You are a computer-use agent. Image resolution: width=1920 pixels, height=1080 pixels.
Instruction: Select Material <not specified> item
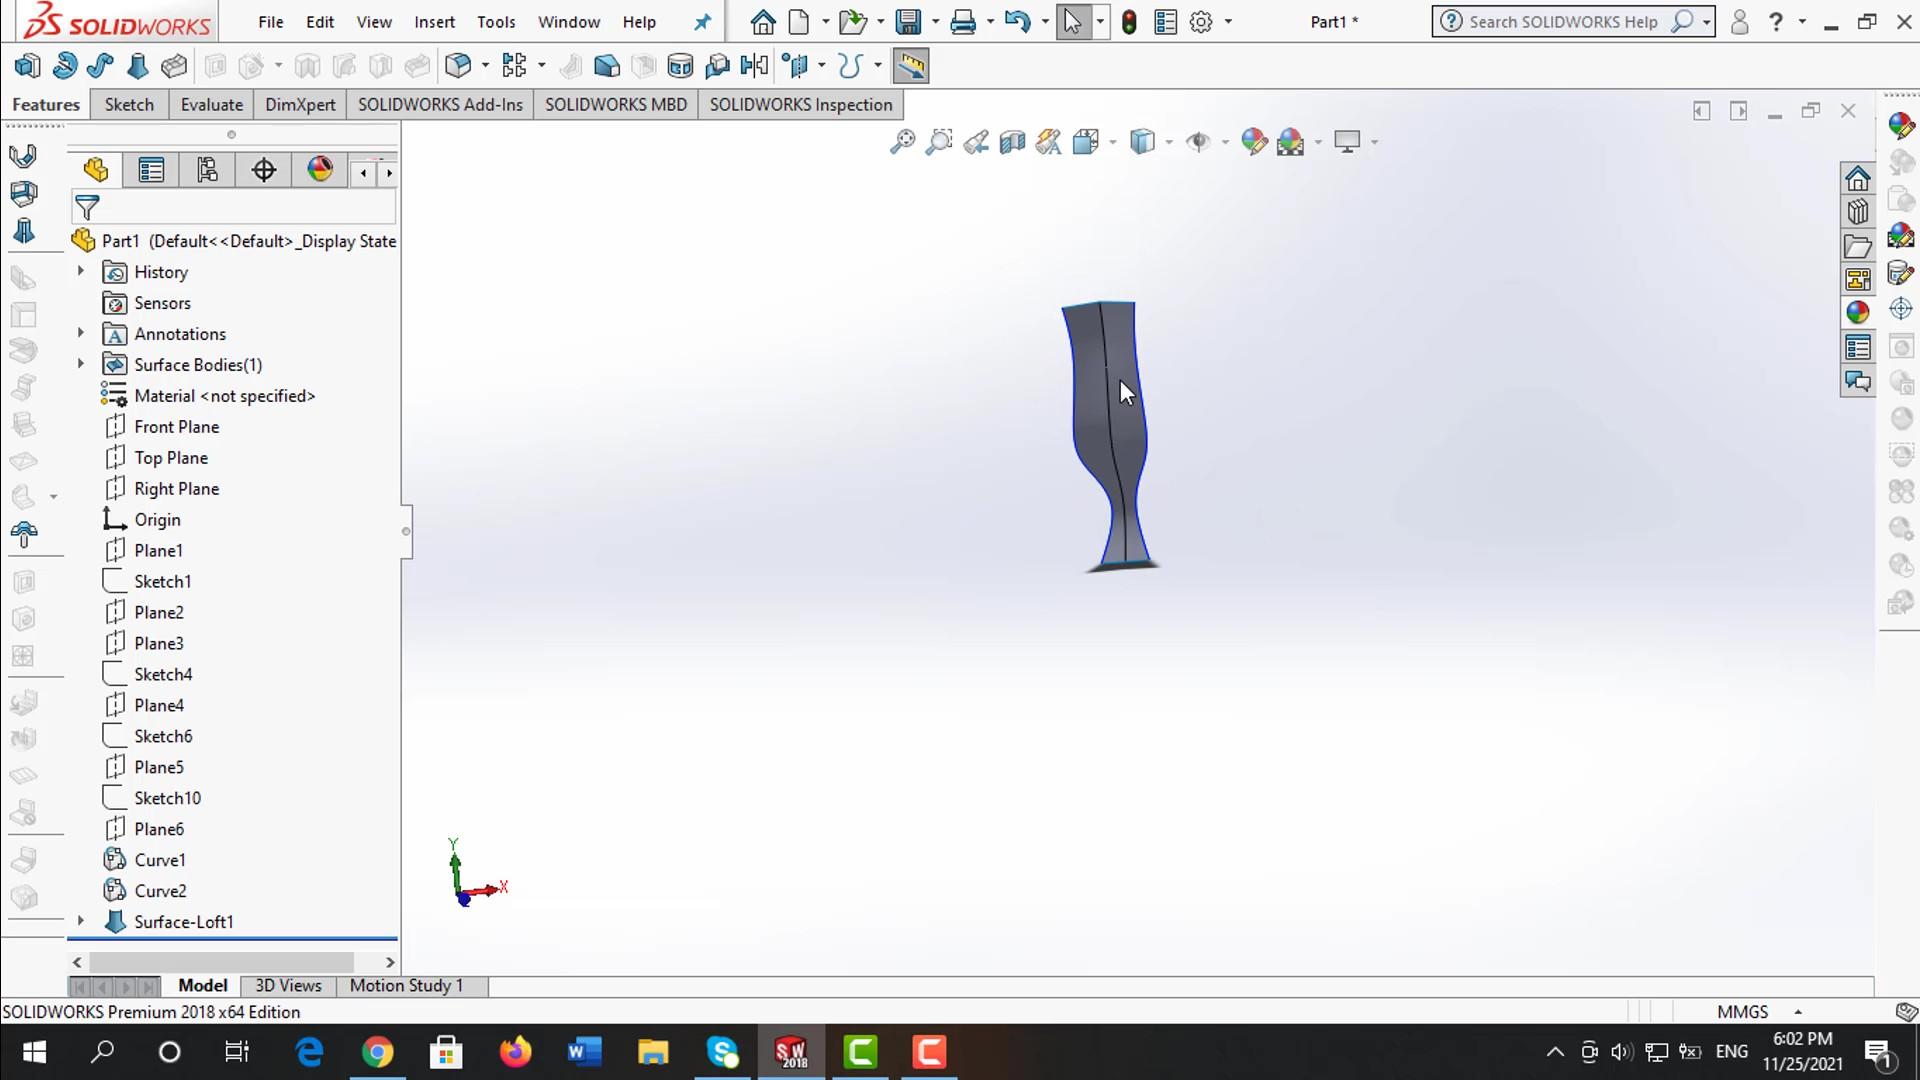pos(224,396)
